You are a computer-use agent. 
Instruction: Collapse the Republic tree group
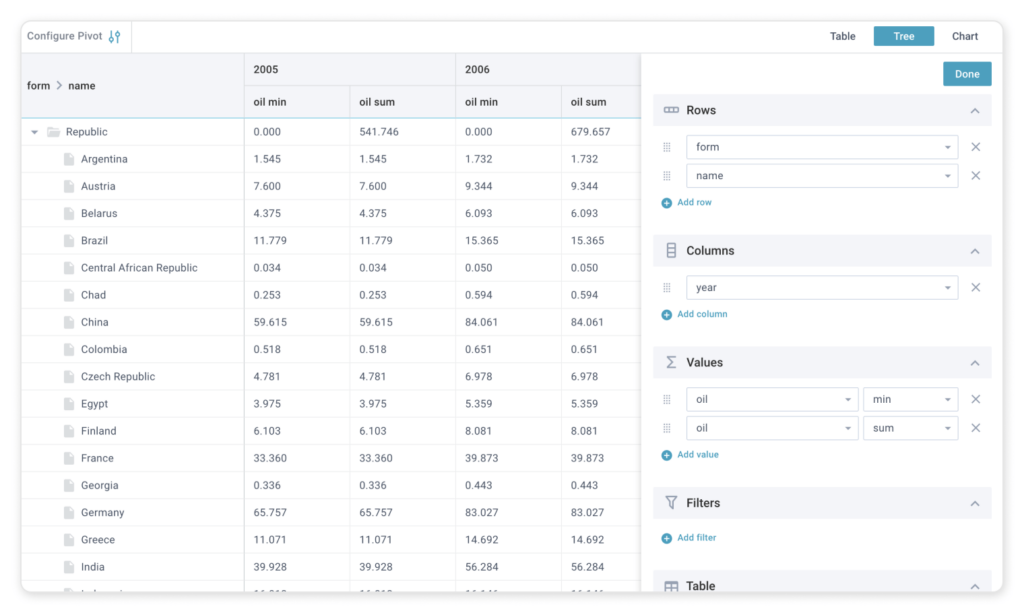[35, 132]
